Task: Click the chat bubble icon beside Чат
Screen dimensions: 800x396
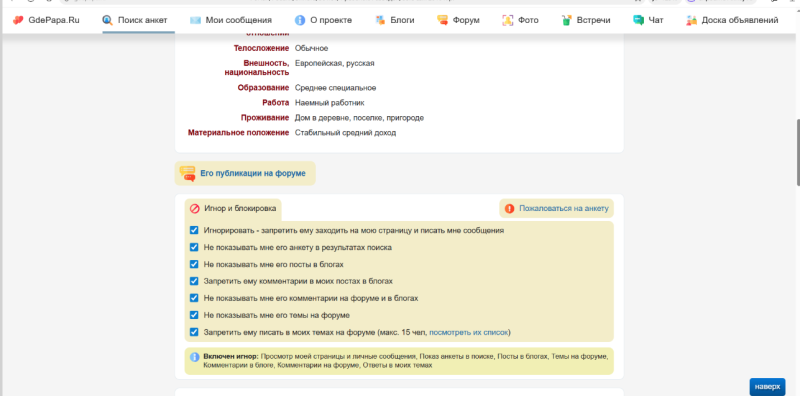Action: (638, 20)
